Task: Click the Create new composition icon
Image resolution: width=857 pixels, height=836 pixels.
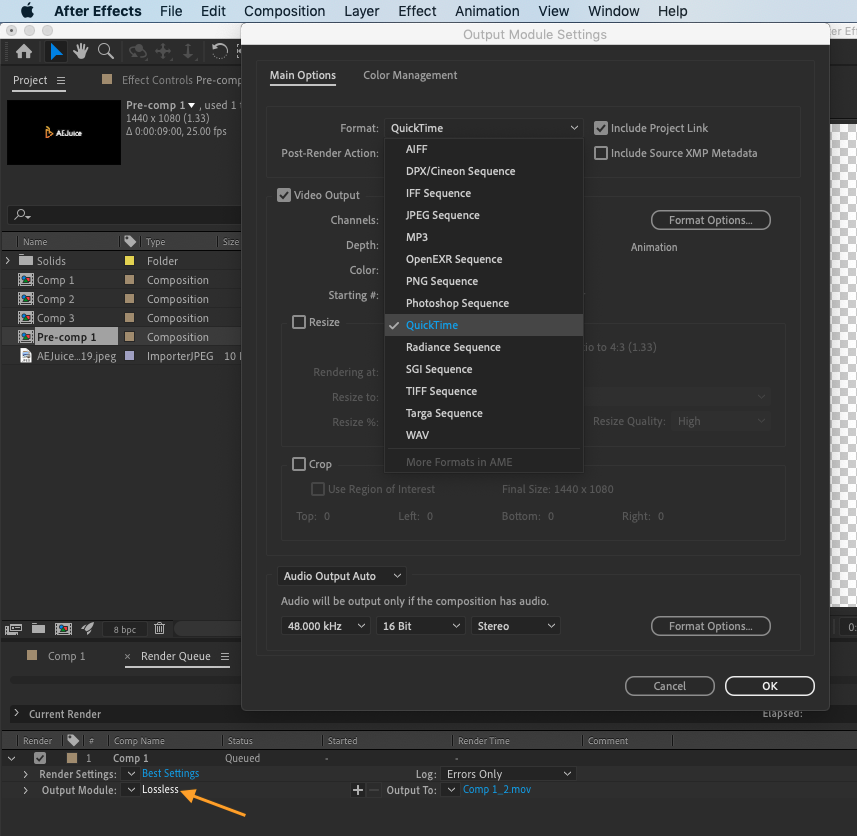Action: (63, 629)
